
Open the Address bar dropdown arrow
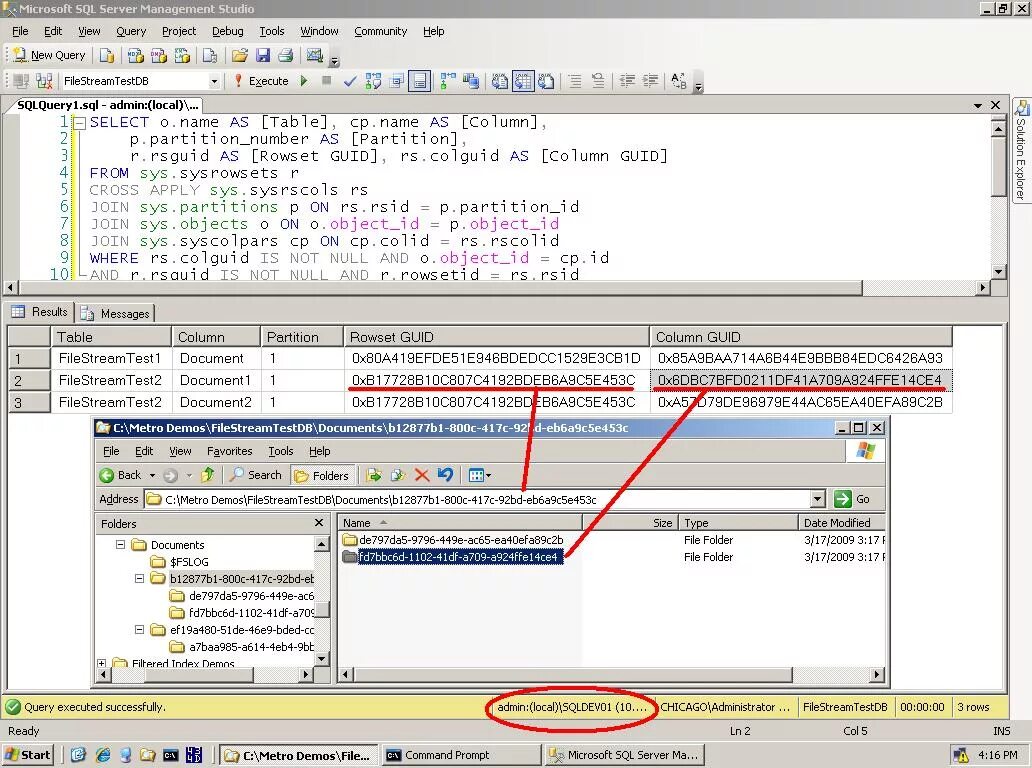point(817,499)
